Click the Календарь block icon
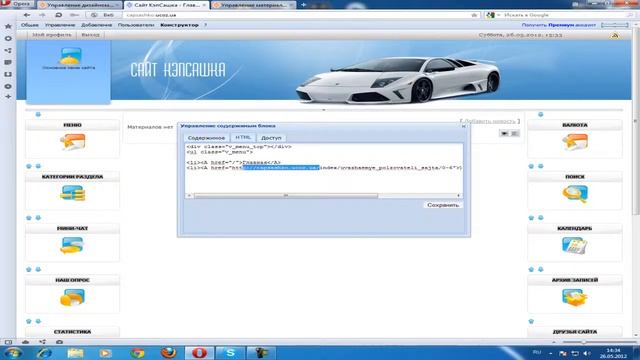640x360 pixels. coord(574,245)
